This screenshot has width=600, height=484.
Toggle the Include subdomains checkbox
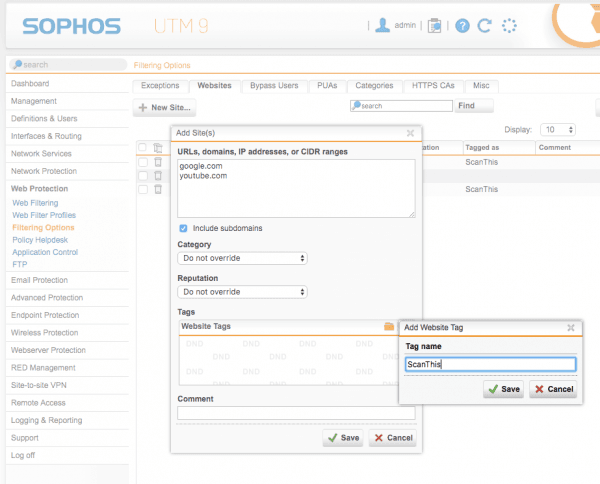(183, 228)
